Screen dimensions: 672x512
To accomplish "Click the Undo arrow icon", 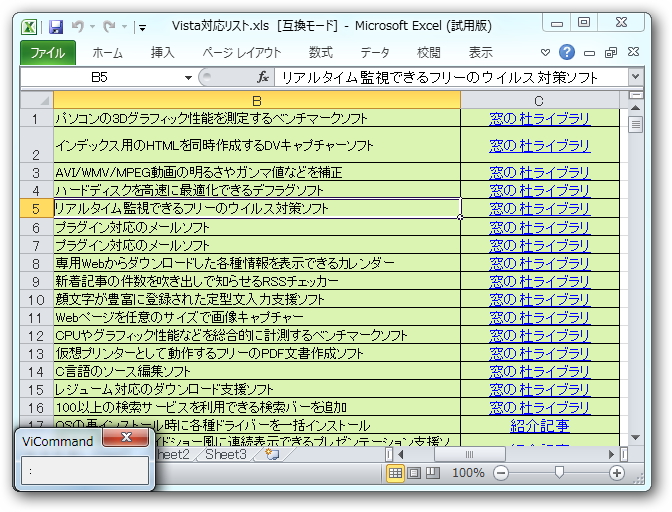I will pos(78,27).
